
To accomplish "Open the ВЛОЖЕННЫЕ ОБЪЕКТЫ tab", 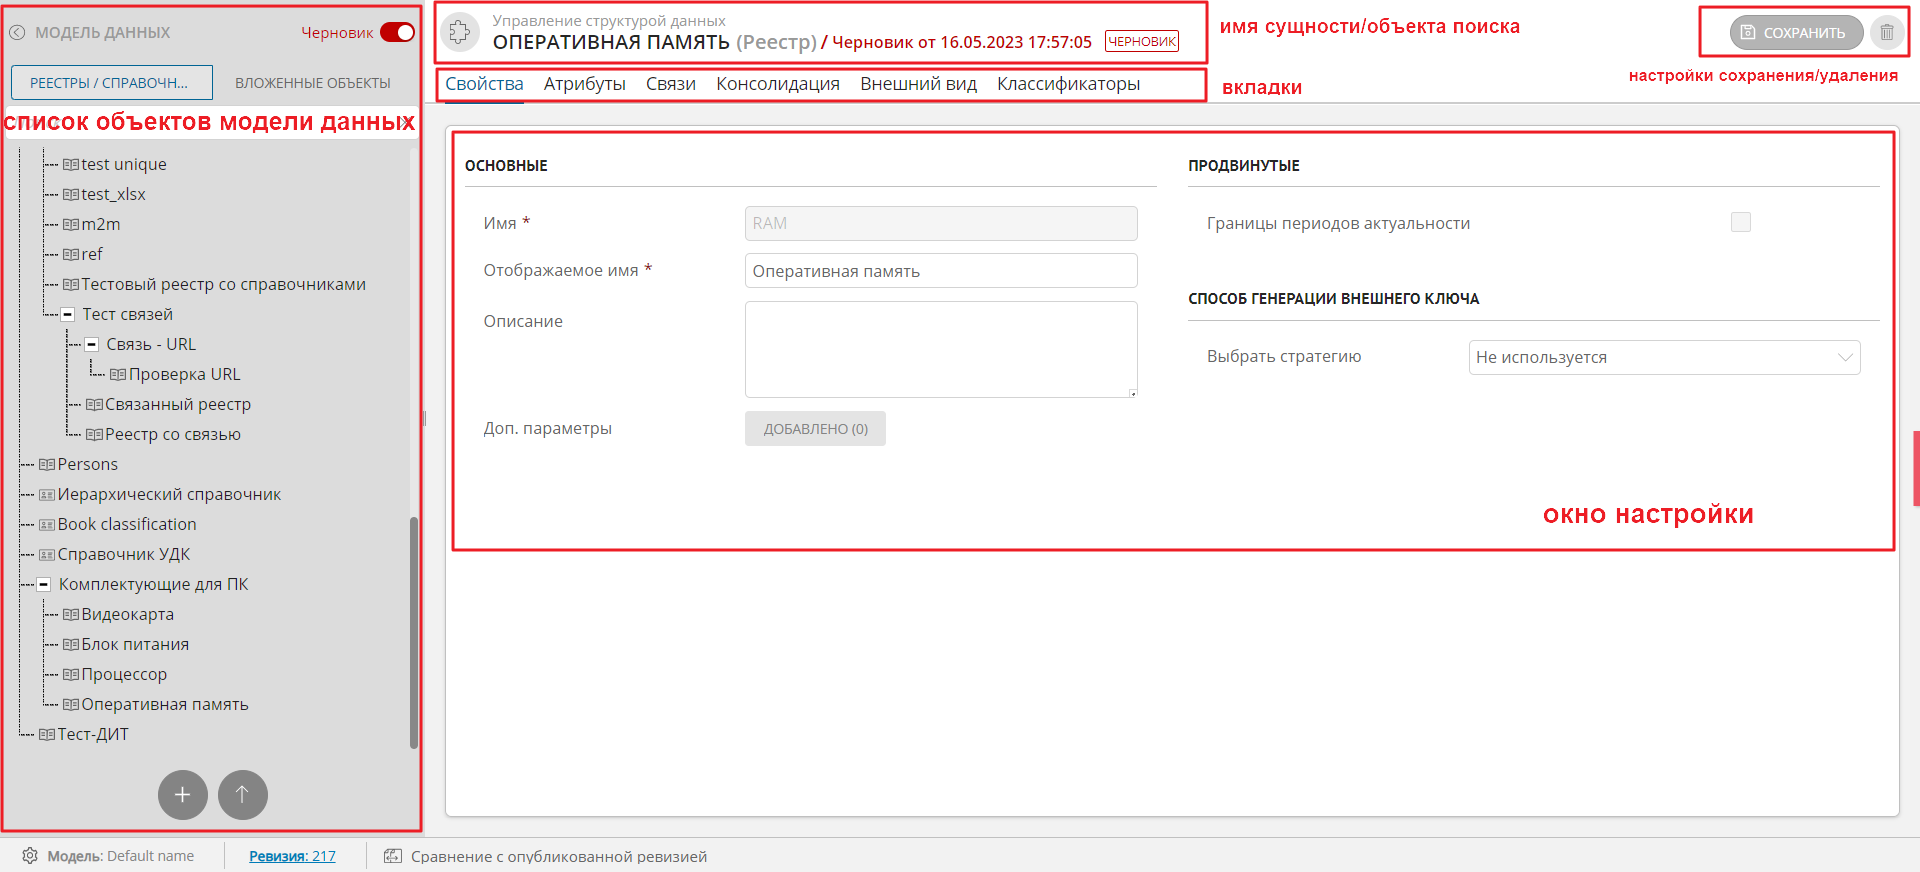I will (313, 83).
